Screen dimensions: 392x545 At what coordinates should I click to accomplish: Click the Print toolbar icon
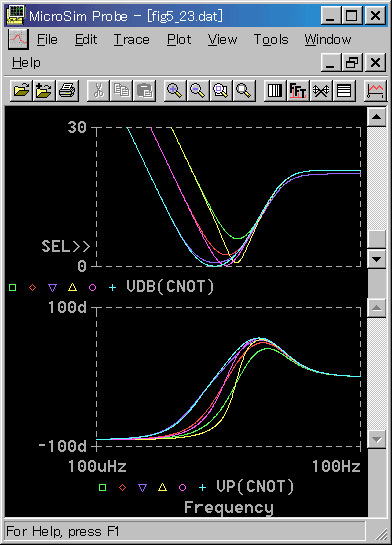[67, 91]
